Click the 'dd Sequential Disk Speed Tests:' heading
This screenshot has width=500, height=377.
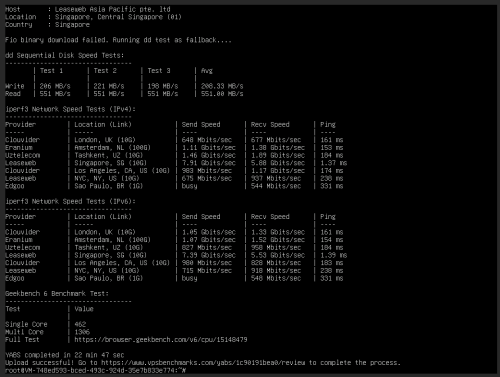65,55
